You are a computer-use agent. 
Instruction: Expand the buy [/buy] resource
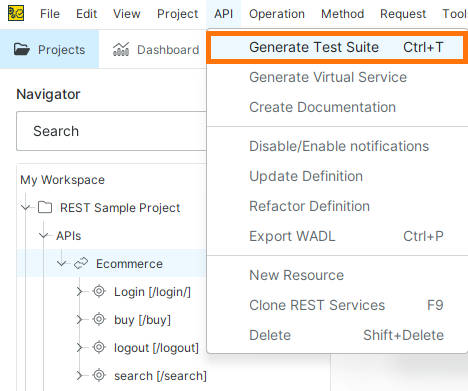[x=79, y=319]
